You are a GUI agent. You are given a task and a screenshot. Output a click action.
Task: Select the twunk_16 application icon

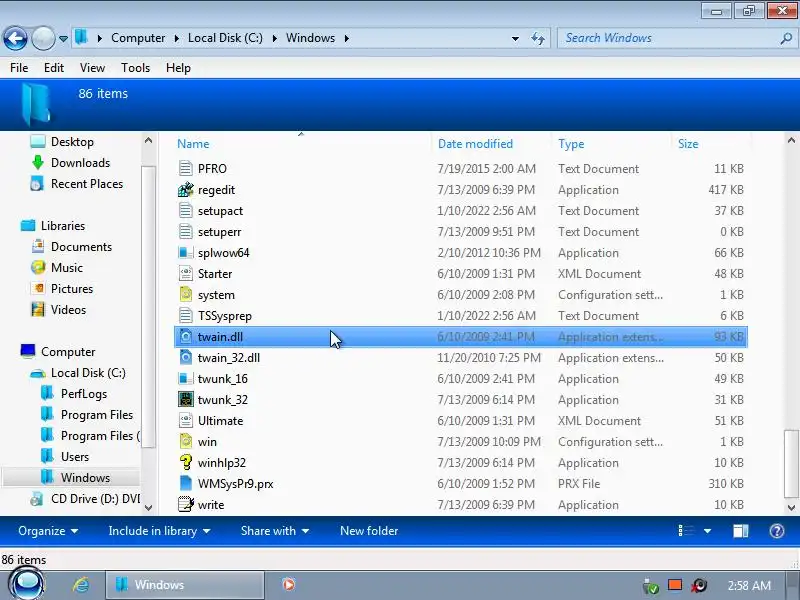(x=186, y=379)
